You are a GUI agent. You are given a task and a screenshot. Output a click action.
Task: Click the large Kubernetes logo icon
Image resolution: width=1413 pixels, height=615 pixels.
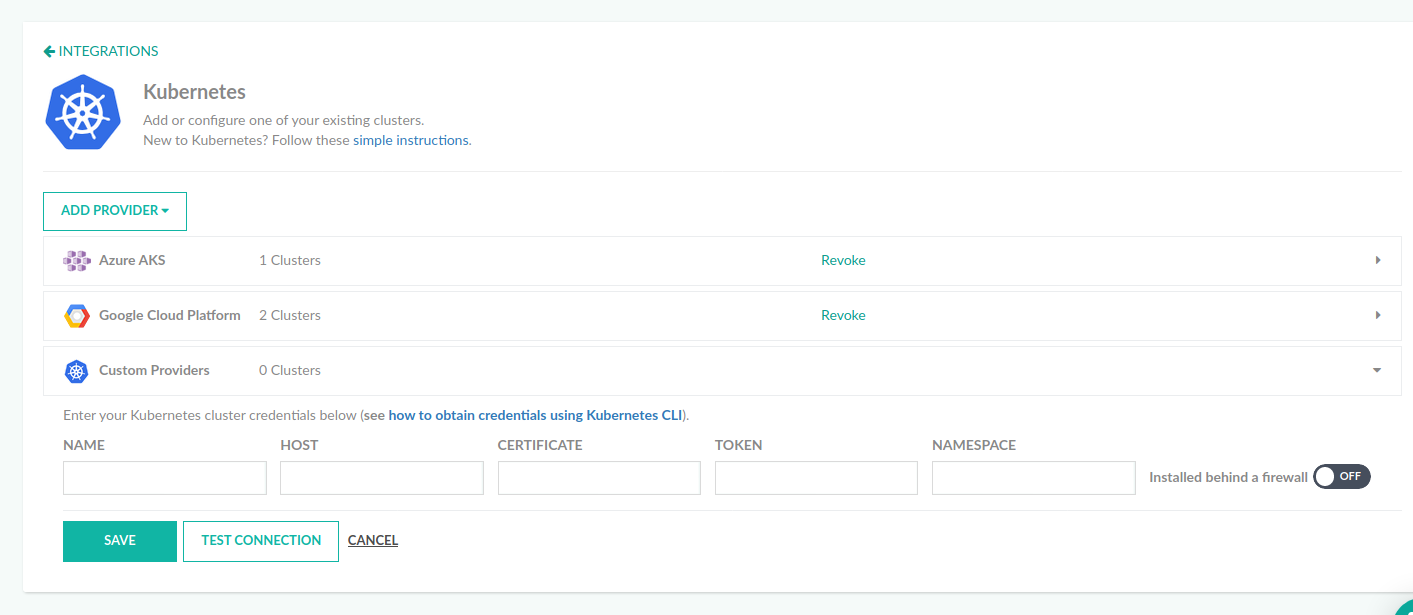coord(83,112)
